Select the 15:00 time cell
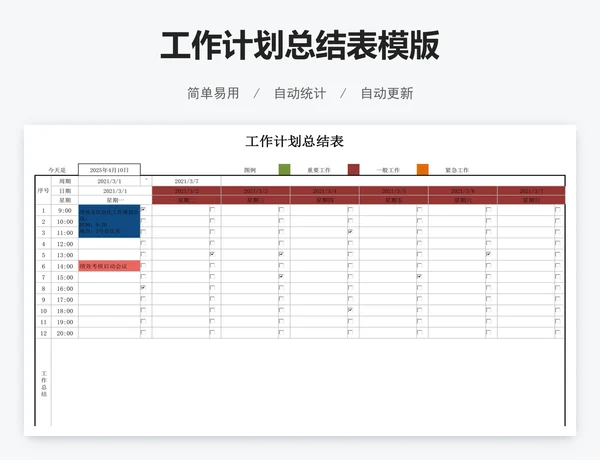600x460 pixels. point(65,277)
